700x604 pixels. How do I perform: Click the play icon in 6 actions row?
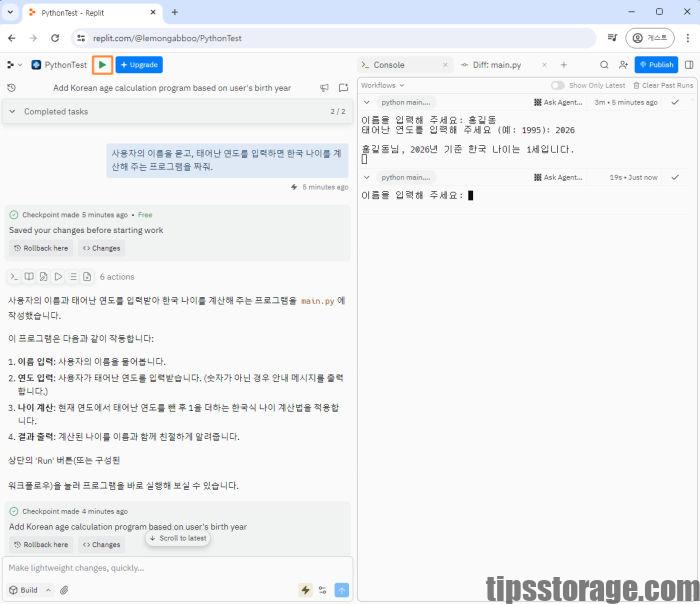click(58, 277)
